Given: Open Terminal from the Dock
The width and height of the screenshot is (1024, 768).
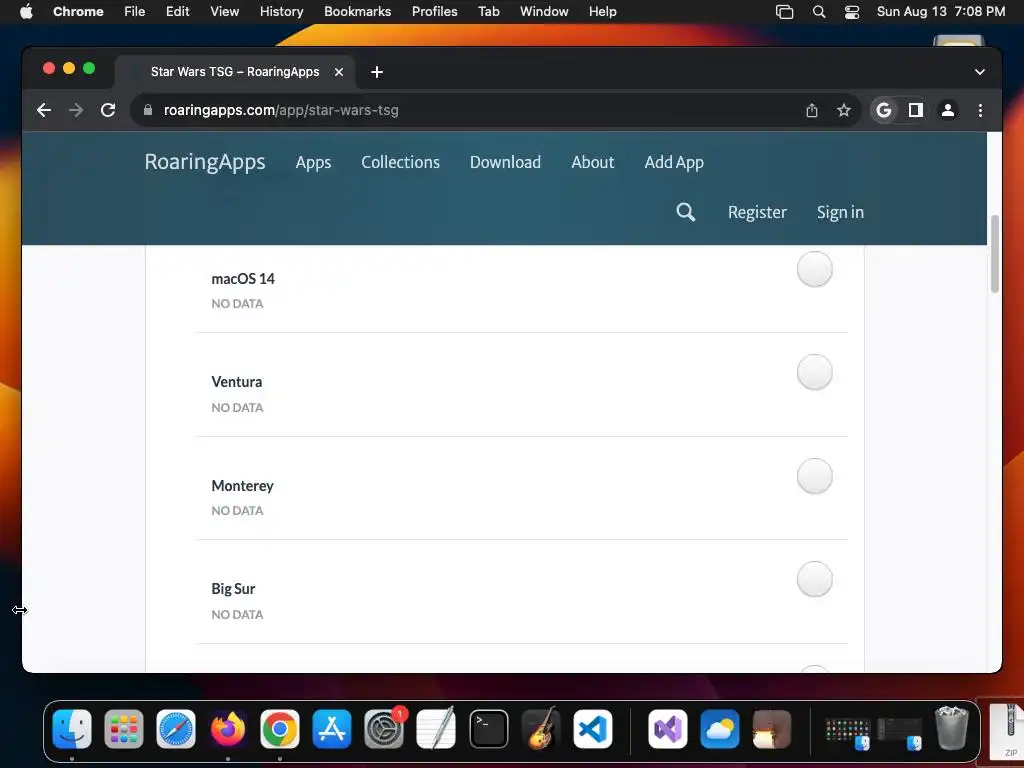Looking at the screenshot, I should point(488,729).
